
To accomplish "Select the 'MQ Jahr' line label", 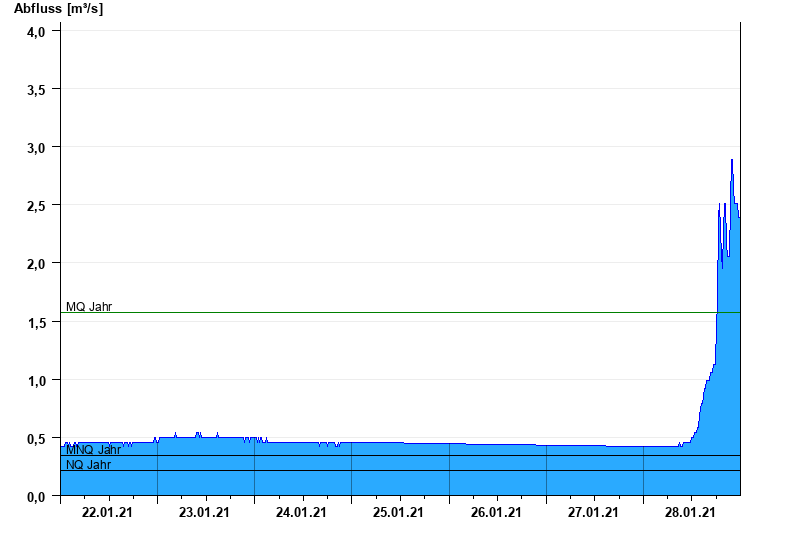I will (x=89, y=306).
